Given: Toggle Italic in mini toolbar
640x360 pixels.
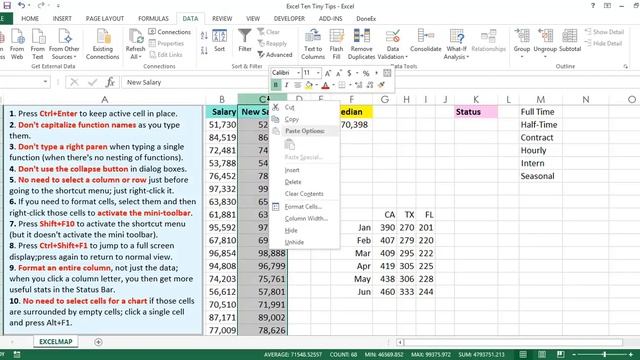Looking at the screenshot, I should 287,85.
